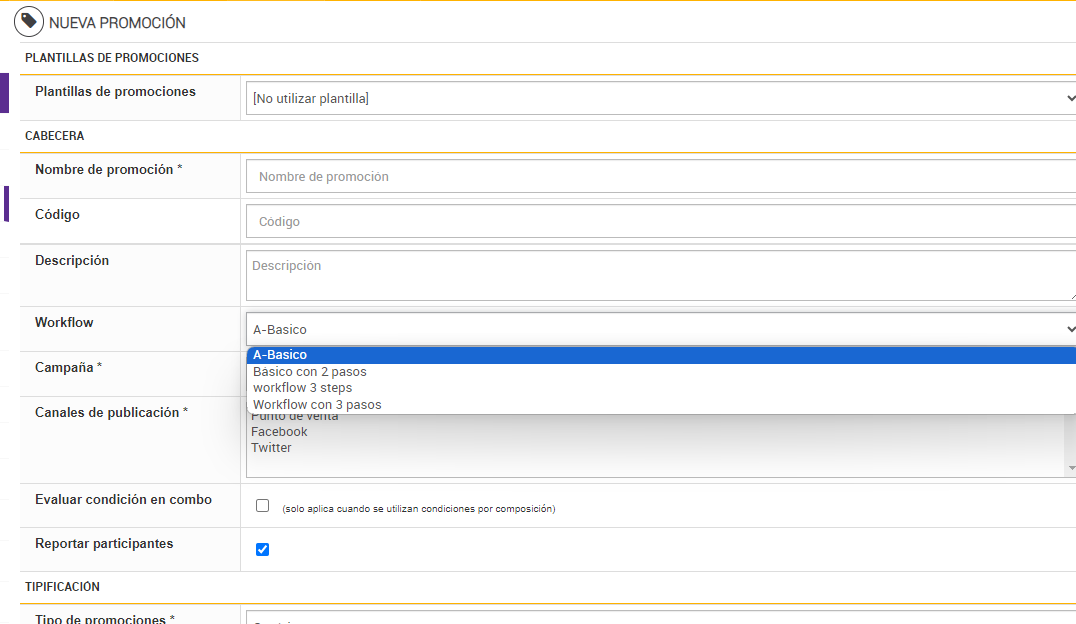This screenshot has width=1076, height=624.
Task: Uncheck the Reportar participantes checkbox
Action: pos(263,549)
